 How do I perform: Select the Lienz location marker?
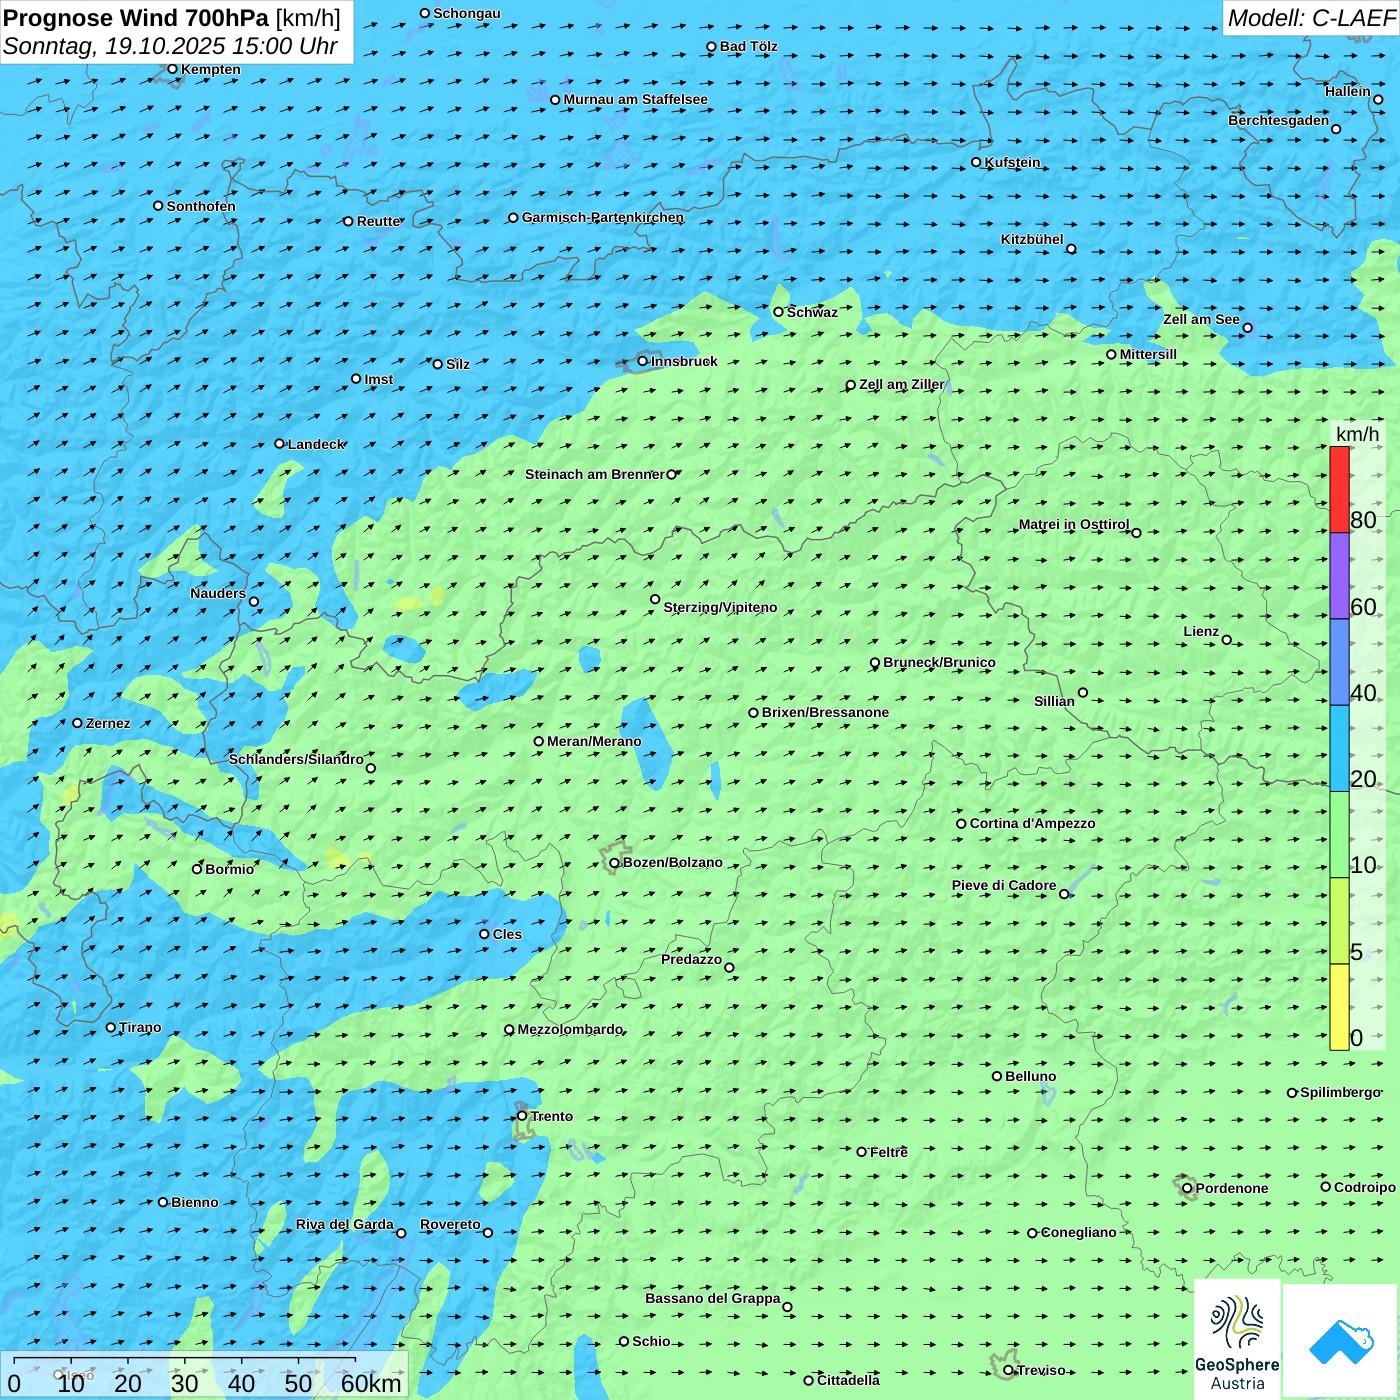click(1227, 640)
